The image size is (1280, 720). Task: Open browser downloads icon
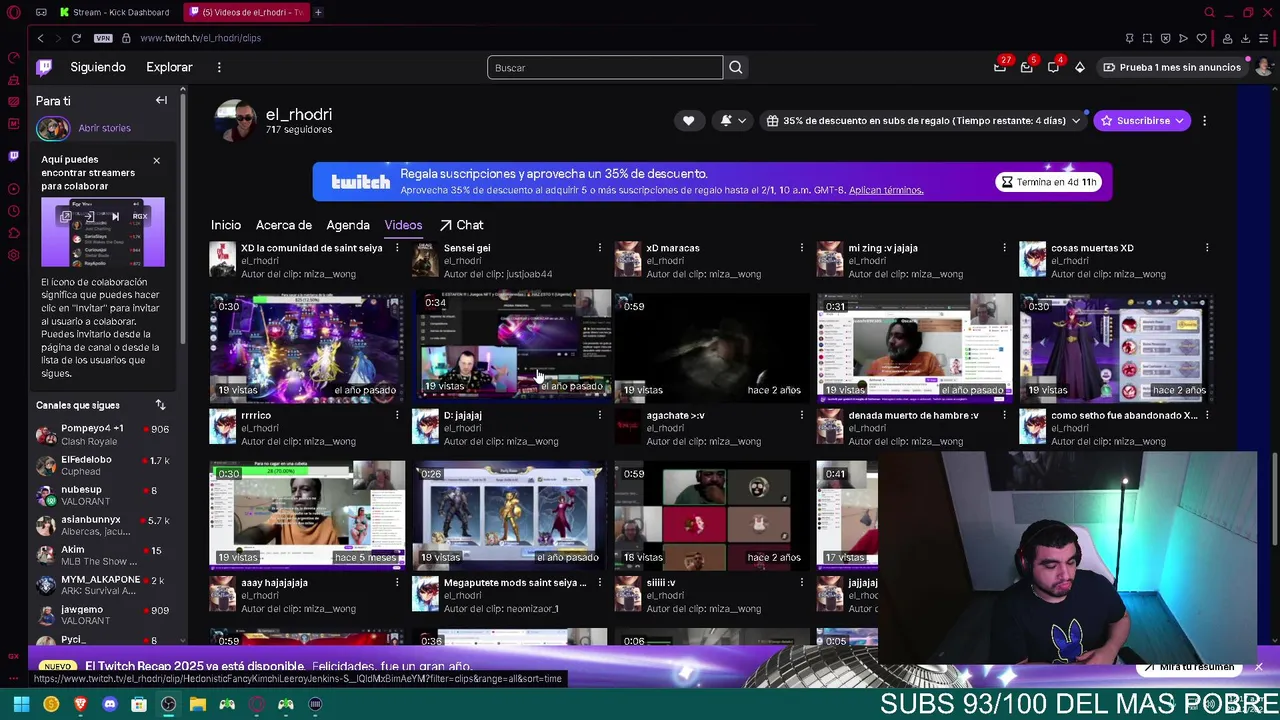(x=1245, y=38)
